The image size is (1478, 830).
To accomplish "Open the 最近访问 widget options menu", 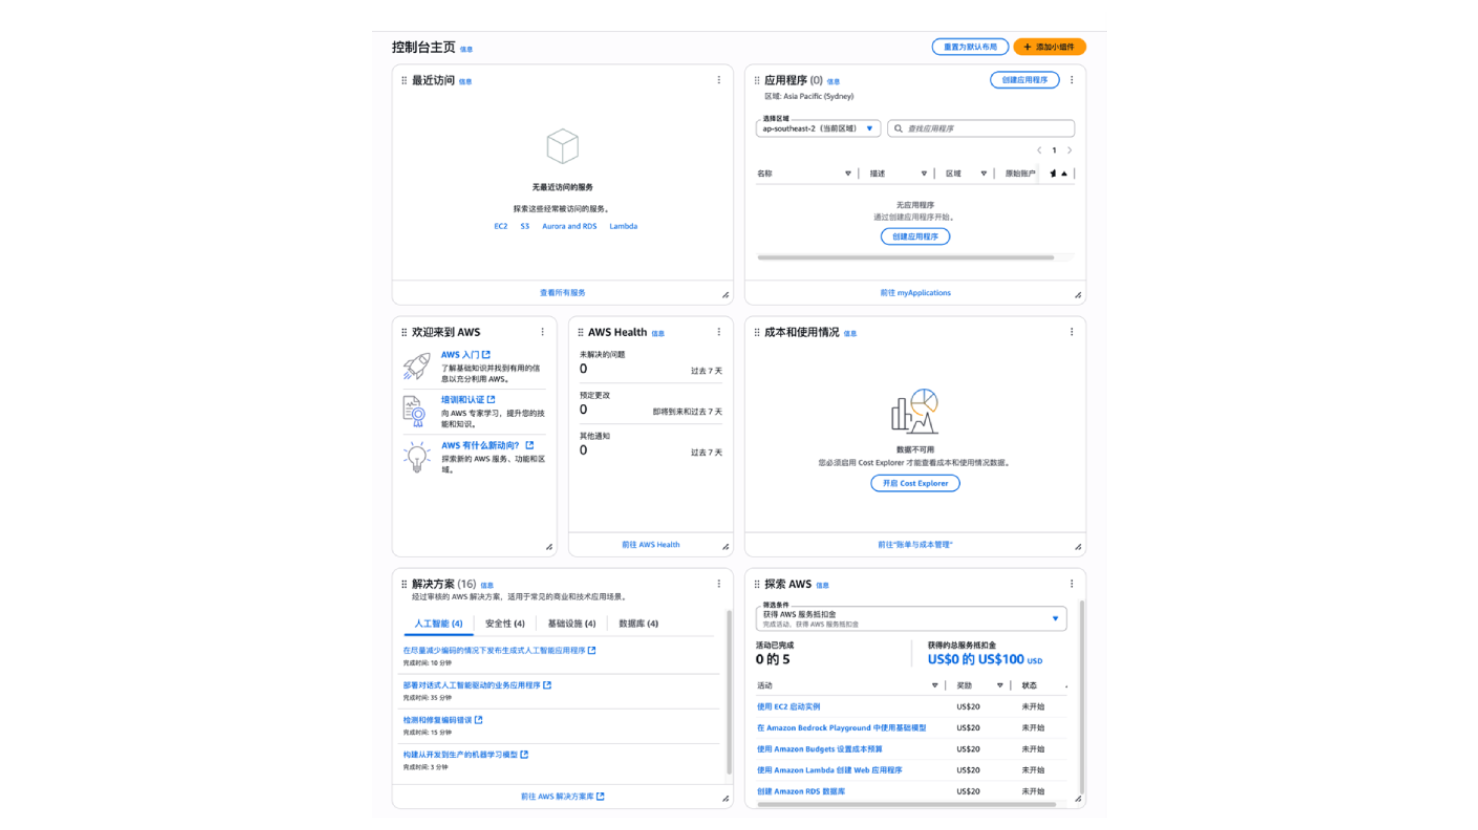I will (718, 80).
